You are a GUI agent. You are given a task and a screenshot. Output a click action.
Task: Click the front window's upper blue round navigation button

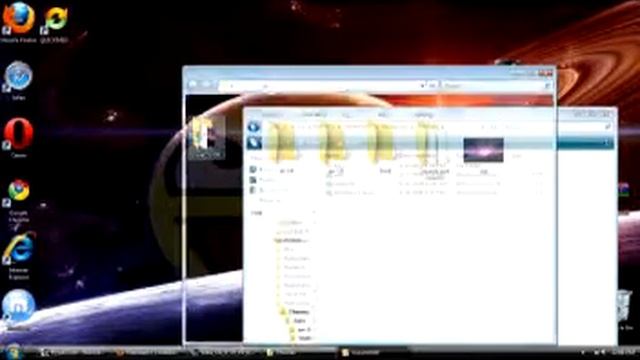click(253, 127)
